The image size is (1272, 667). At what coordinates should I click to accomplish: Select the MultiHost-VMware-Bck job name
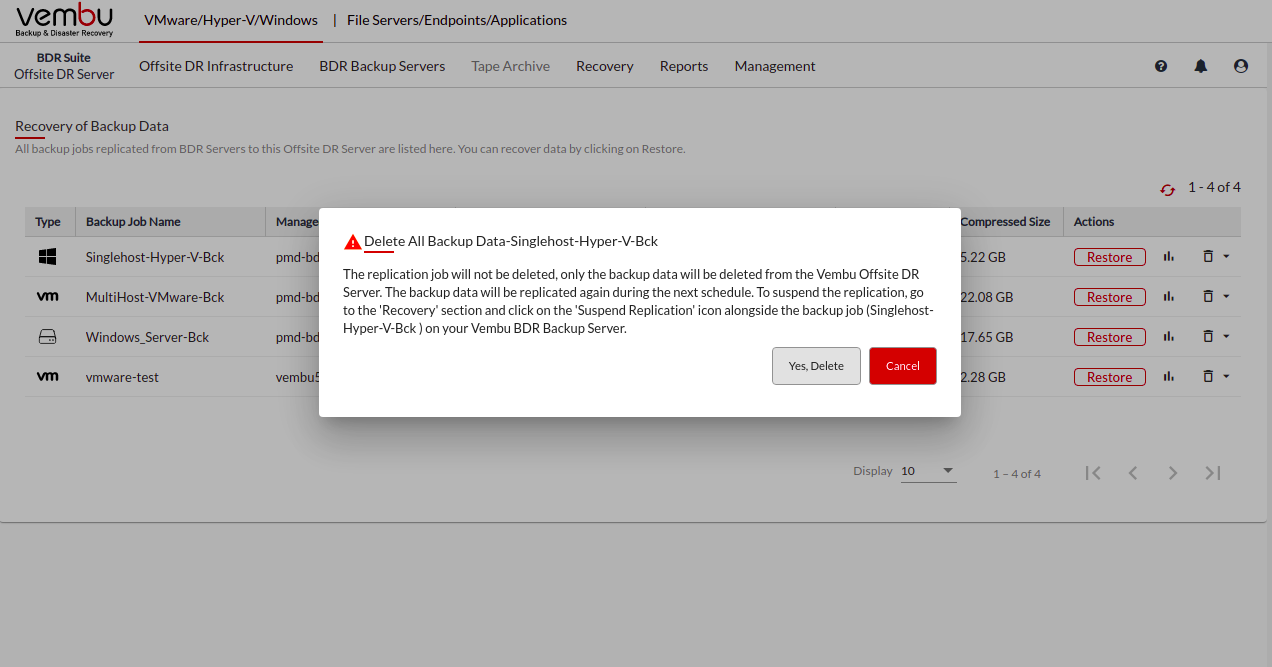(155, 297)
